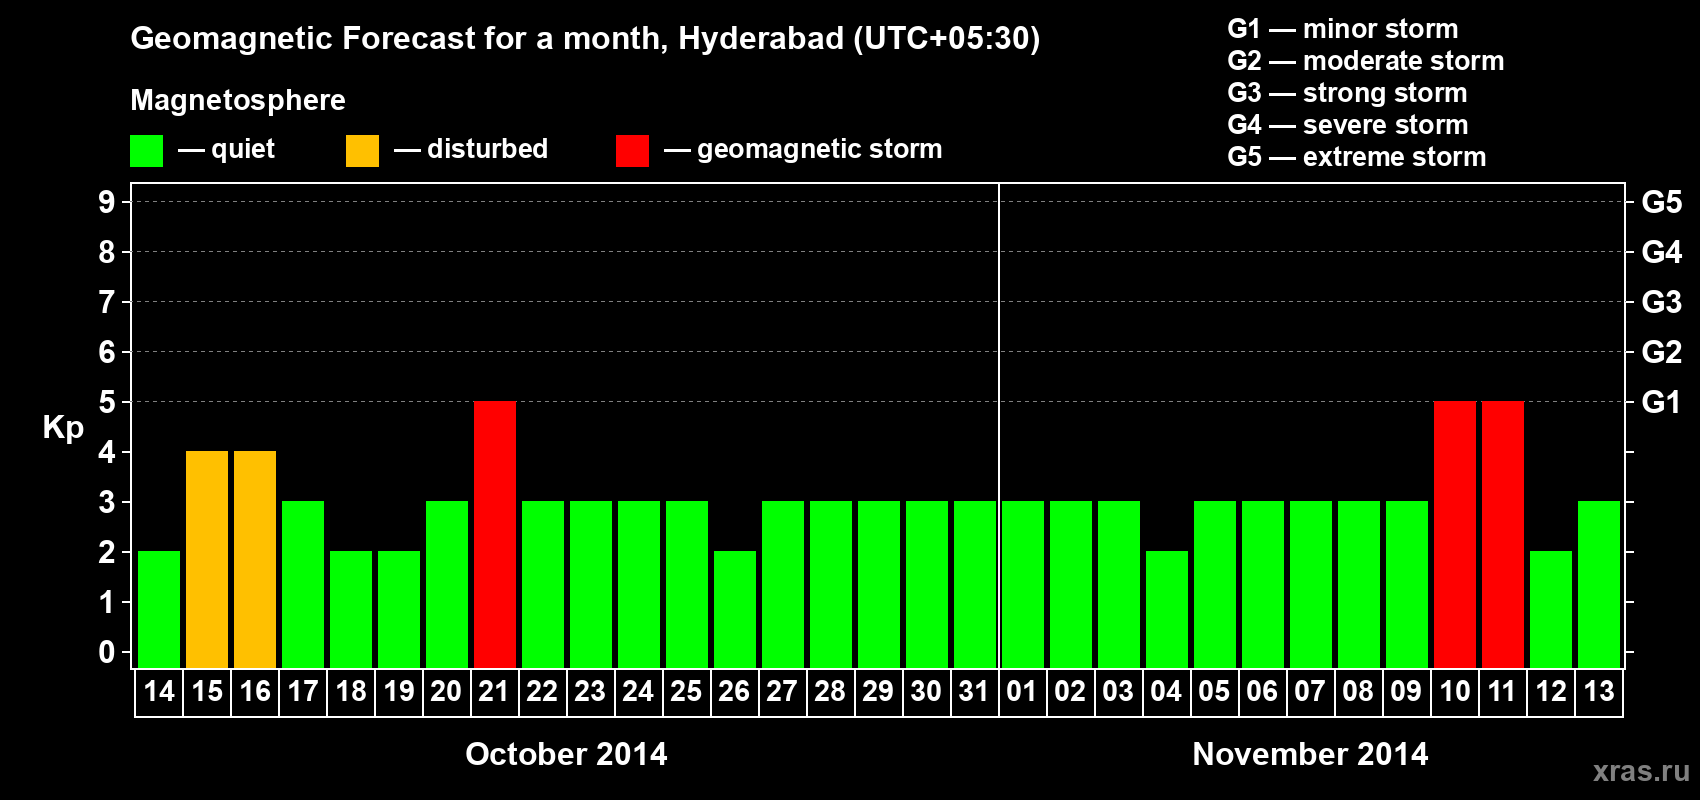The height and width of the screenshot is (800, 1700).
Task: Select the green bar for November 13
Action: coord(1599,585)
